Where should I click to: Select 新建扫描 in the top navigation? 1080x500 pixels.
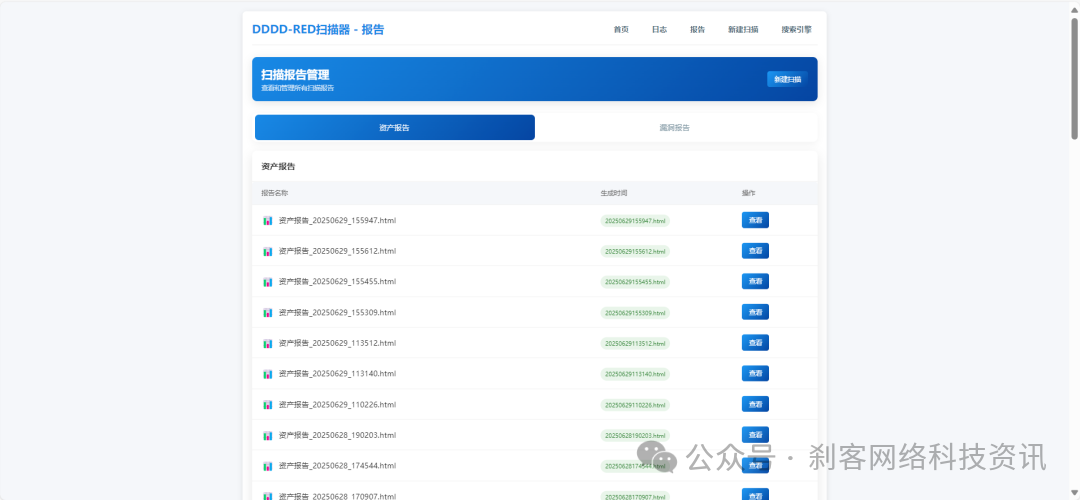pyautogui.click(x=743, y=30)
